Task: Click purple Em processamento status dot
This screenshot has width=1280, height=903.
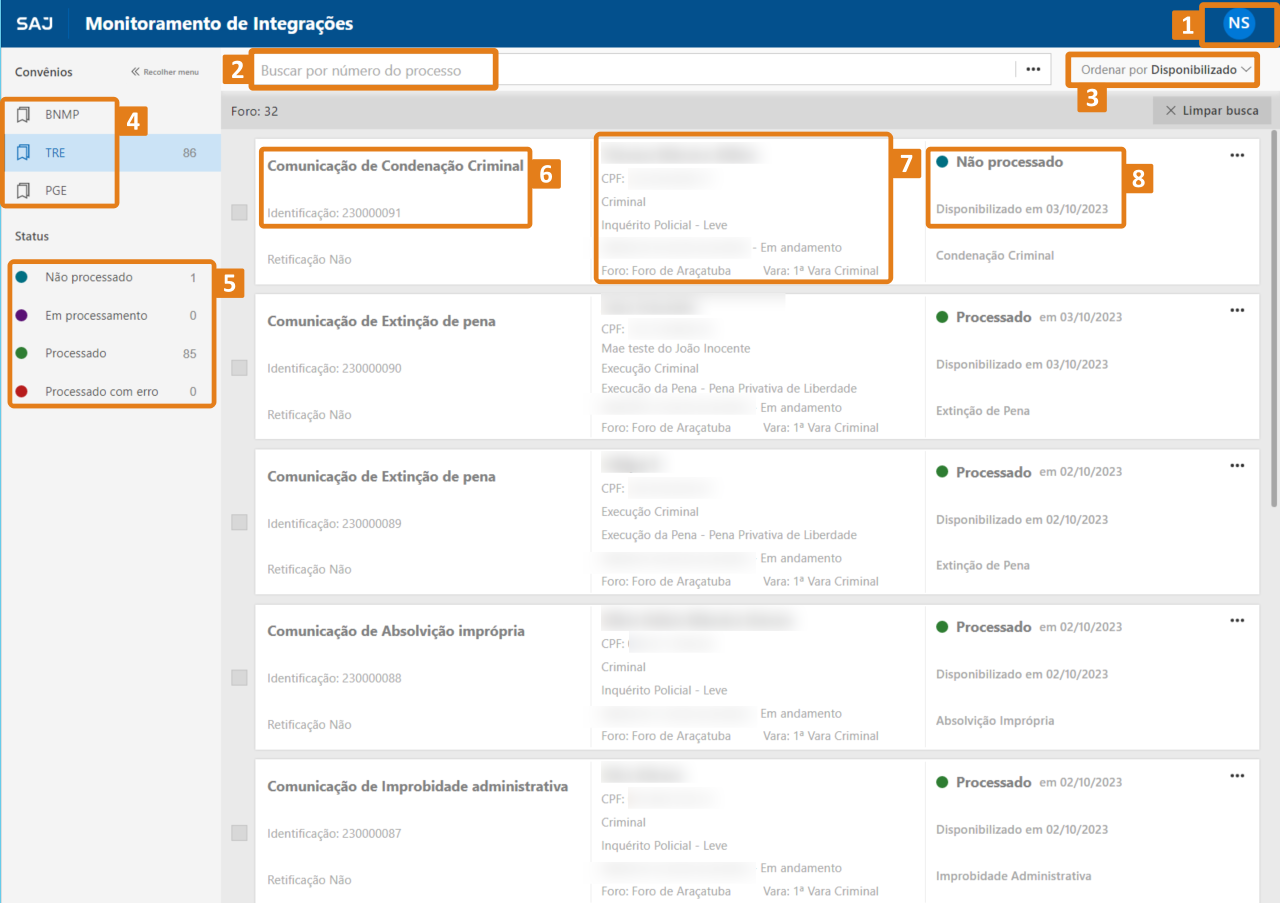Action: coord(22,315)
